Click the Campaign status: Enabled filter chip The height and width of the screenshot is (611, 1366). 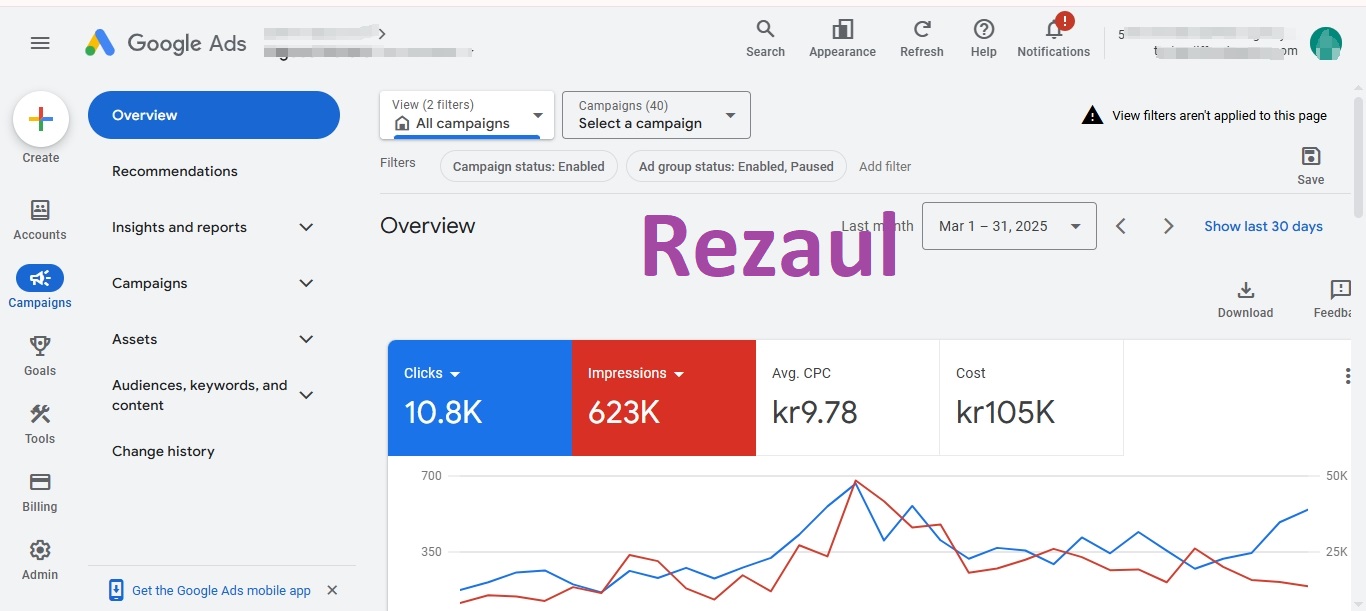[529, 166]
